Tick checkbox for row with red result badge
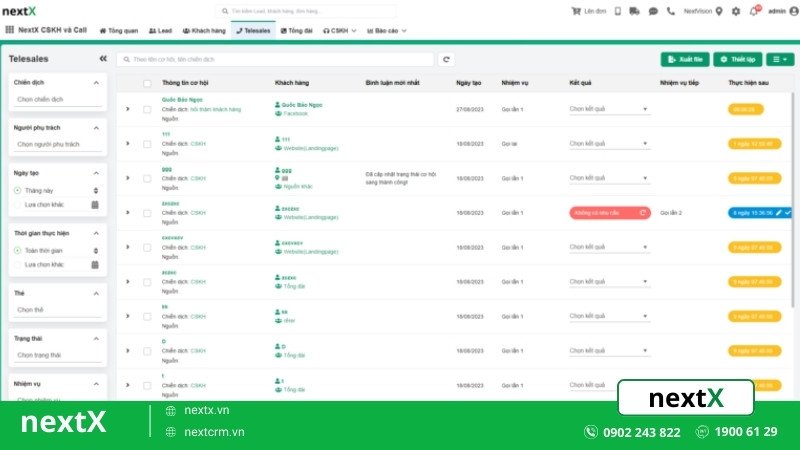The width and height of the screenshot is (800, 450). (x=147, y=213)
